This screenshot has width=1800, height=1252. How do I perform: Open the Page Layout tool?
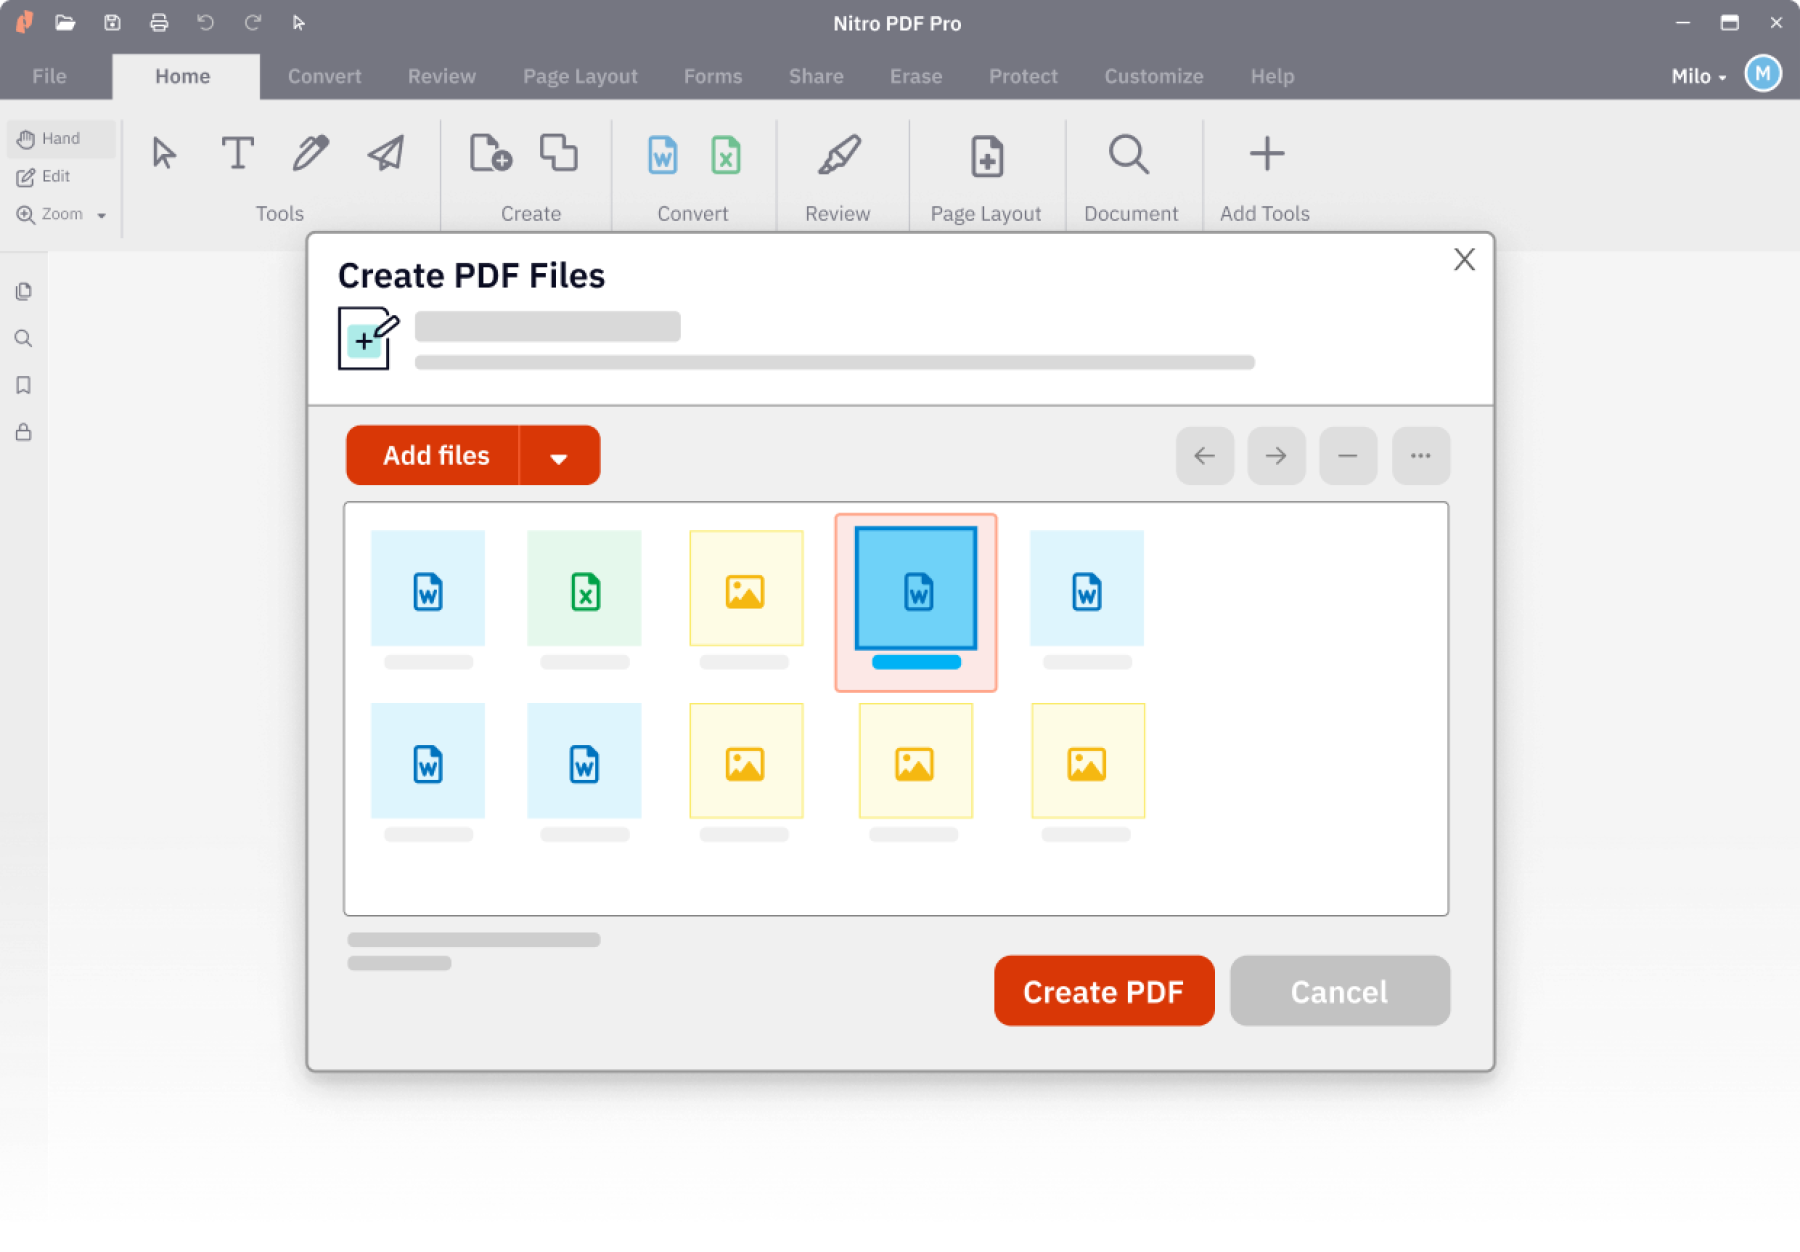(x=986, y=155)
